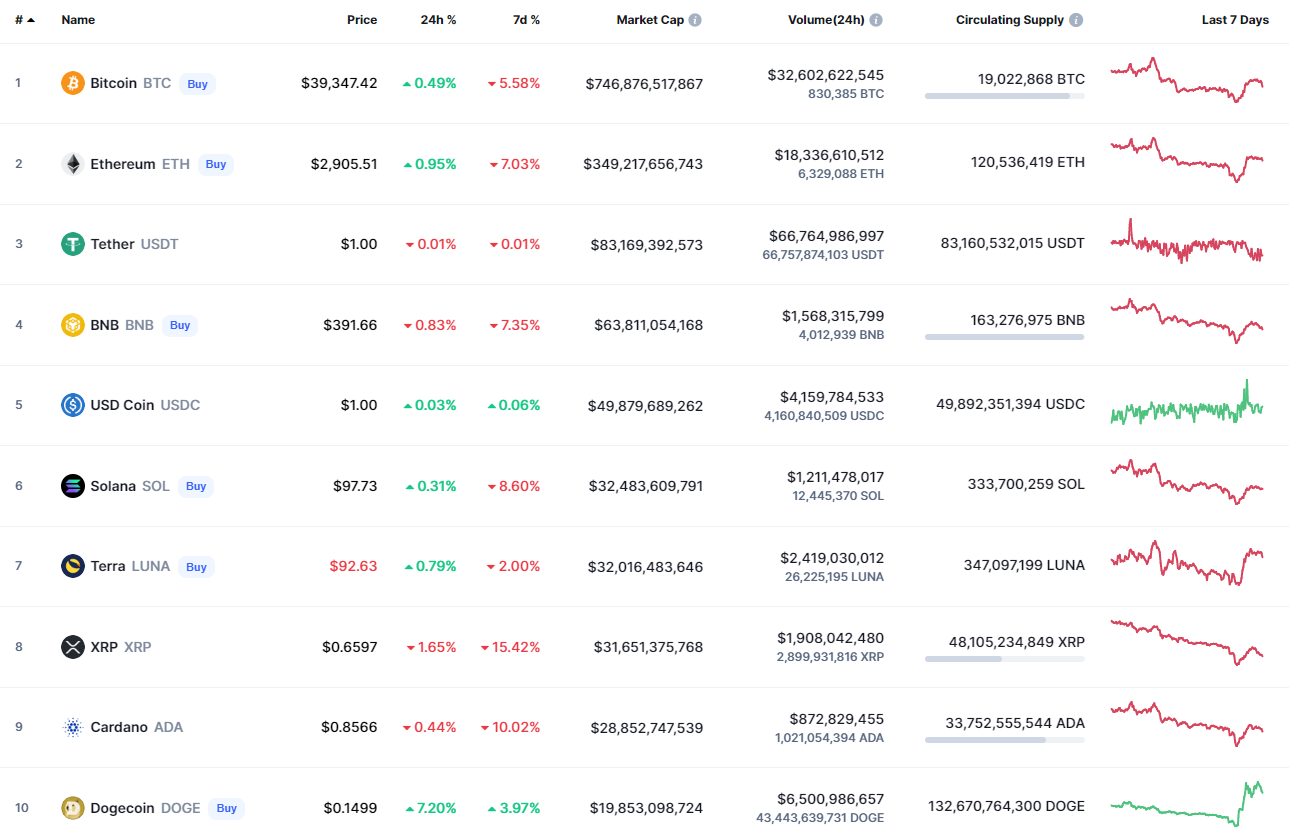
Task: Click the Solana market cap $32,483,609,791
Action: tap(647, 486)
